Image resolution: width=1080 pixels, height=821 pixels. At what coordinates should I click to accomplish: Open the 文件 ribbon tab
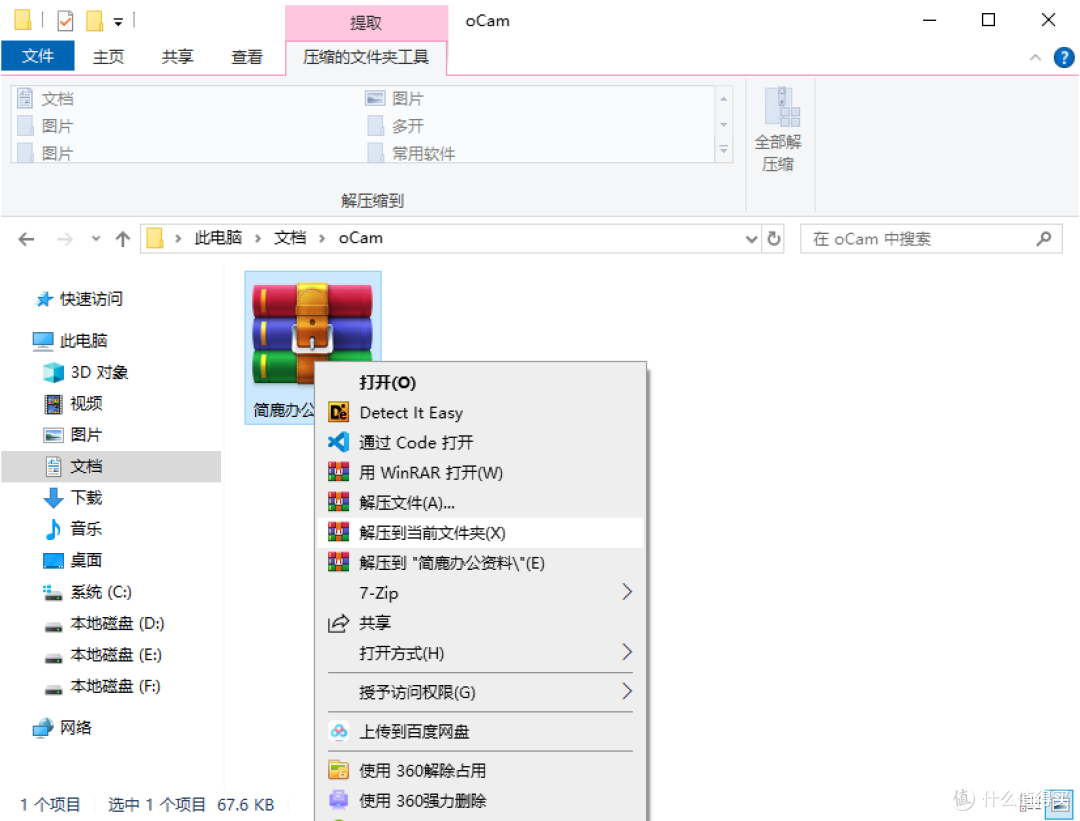point(38,56)
